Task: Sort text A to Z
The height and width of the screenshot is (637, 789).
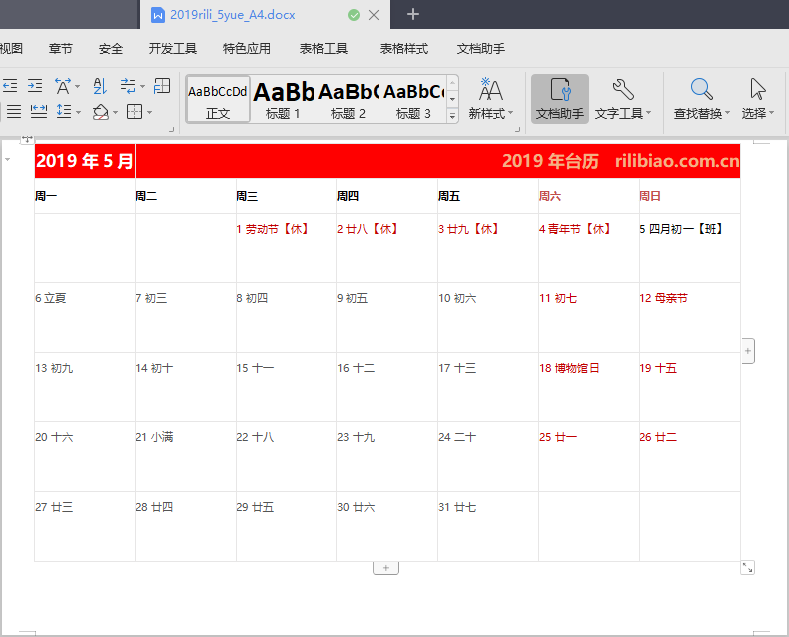Action: pos(100,86)
